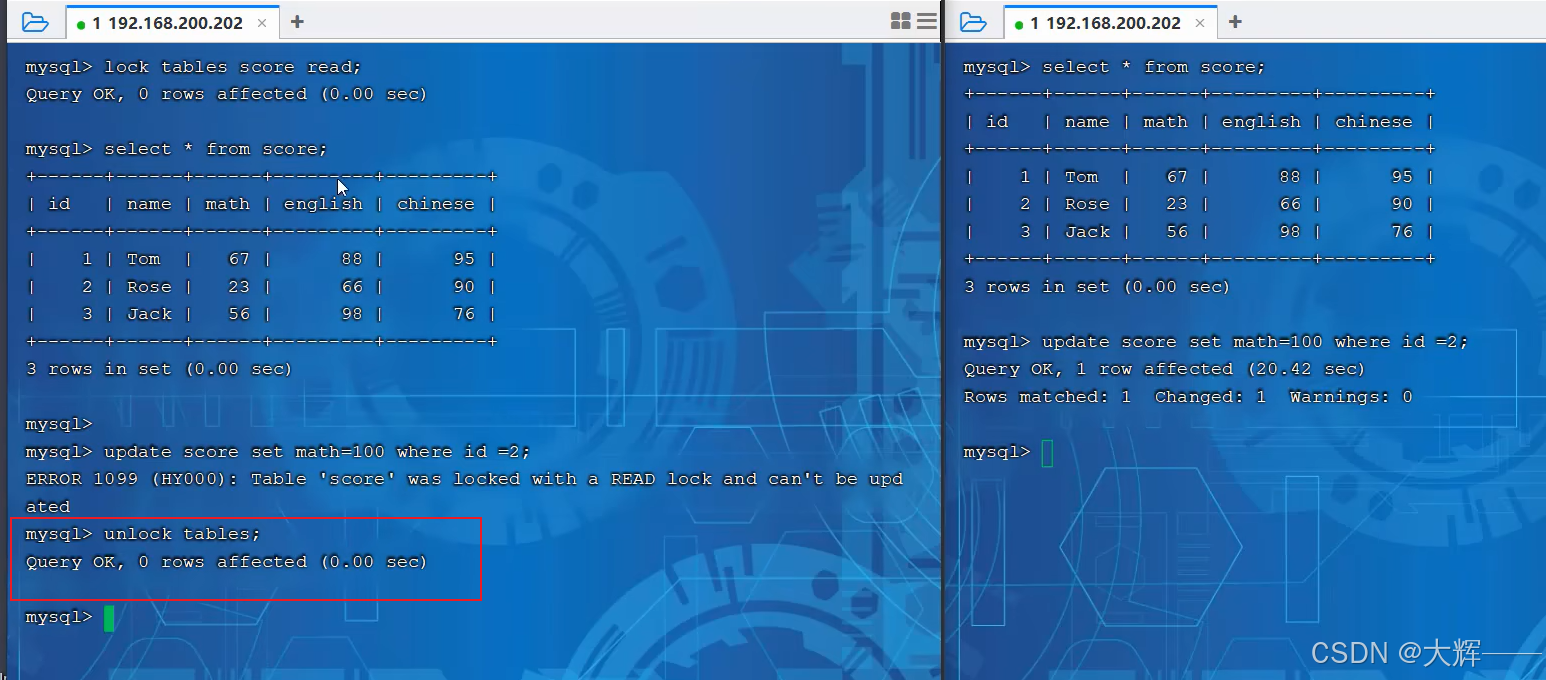Viewport: 1546px width, 680px height.
Task: Click 'Tom' row in right pane table
Action: (x=1199, y=177)
